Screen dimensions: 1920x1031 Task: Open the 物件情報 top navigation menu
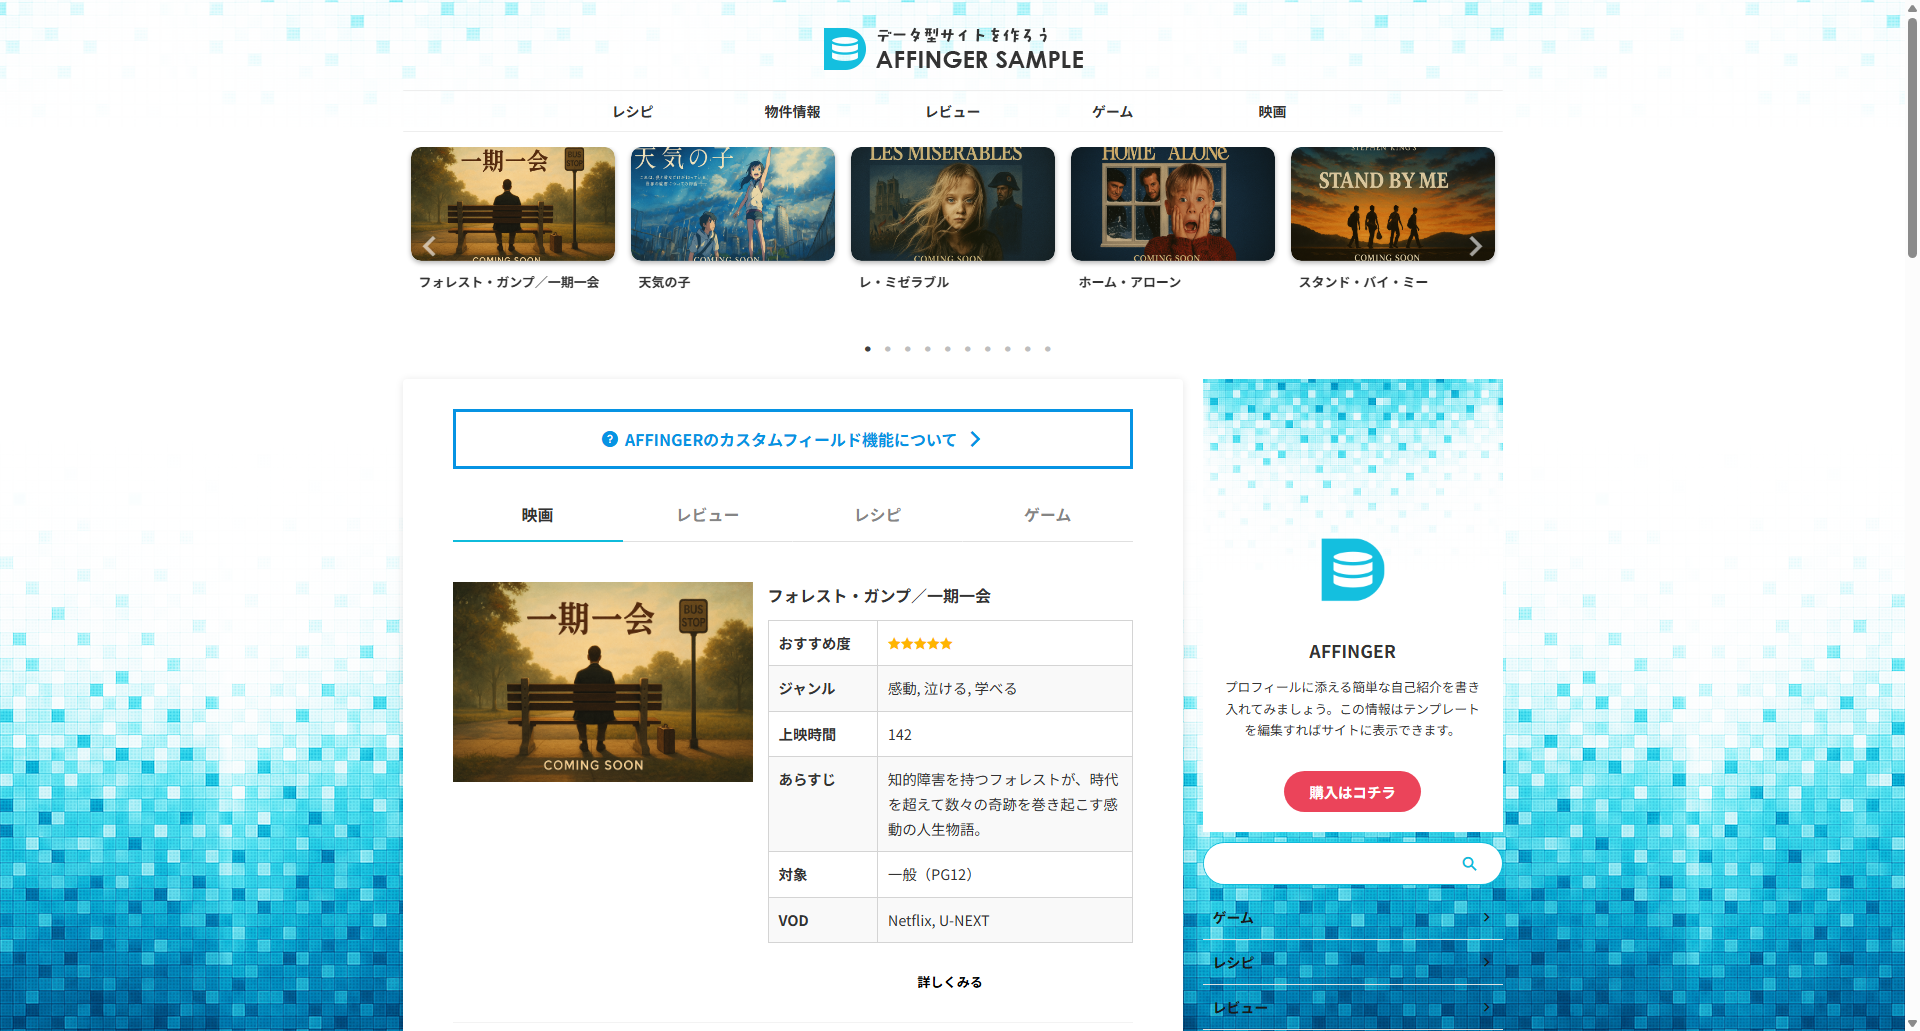pos(793,112)
